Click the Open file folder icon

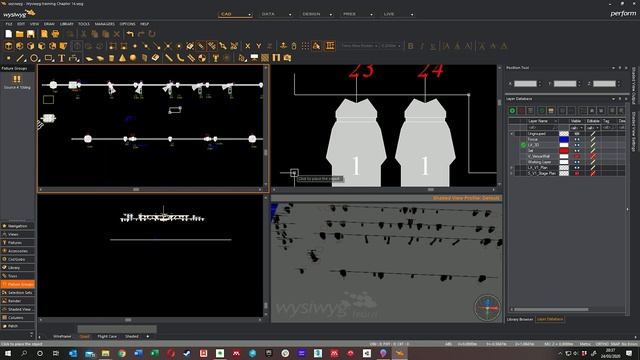(x=20, y=34)
